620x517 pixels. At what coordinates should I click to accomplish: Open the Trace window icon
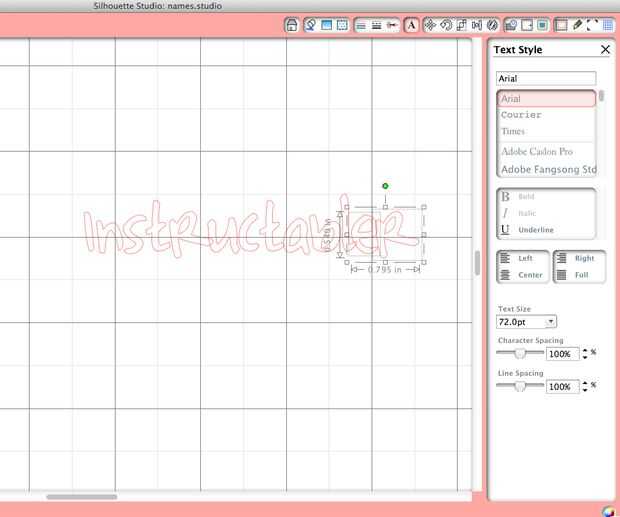coord(527,25)
